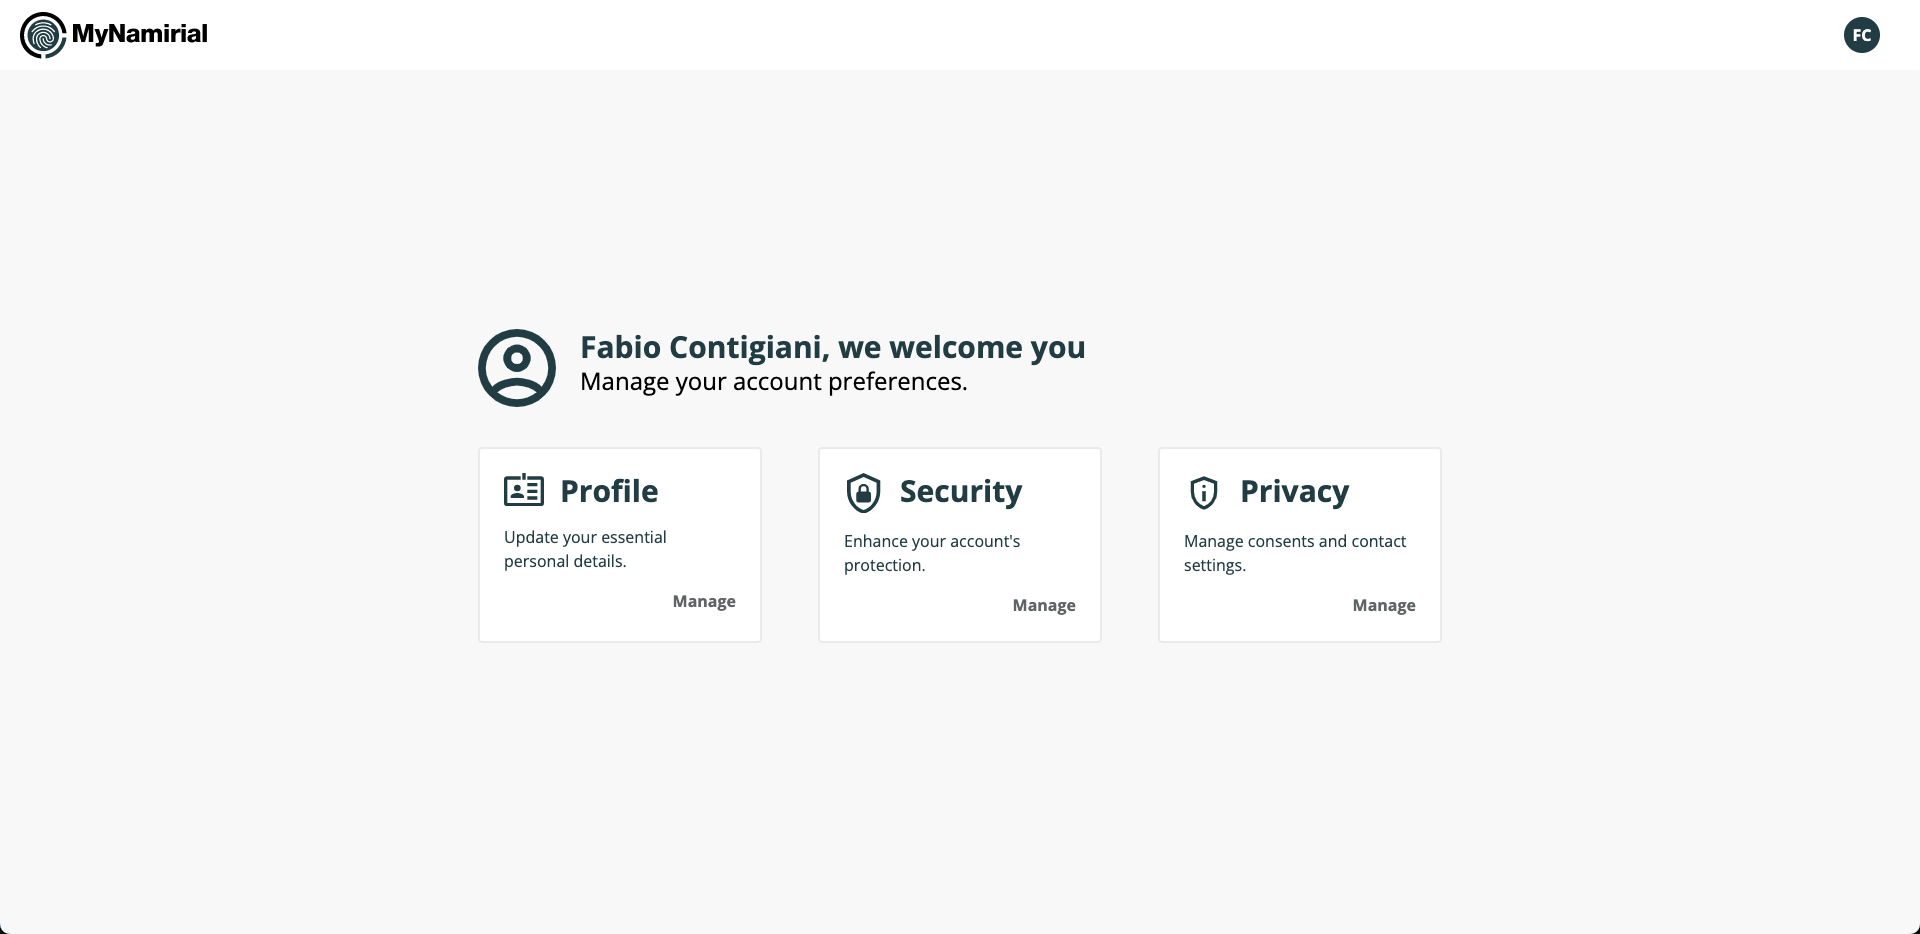Click 'Manage your account preferences' subtitle

[x=774, y=382]
